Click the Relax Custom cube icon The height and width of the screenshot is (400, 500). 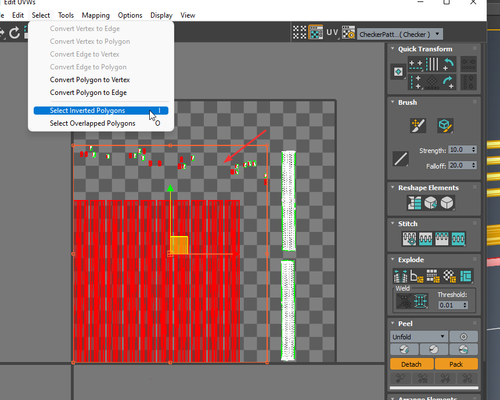tap(447, 203)
